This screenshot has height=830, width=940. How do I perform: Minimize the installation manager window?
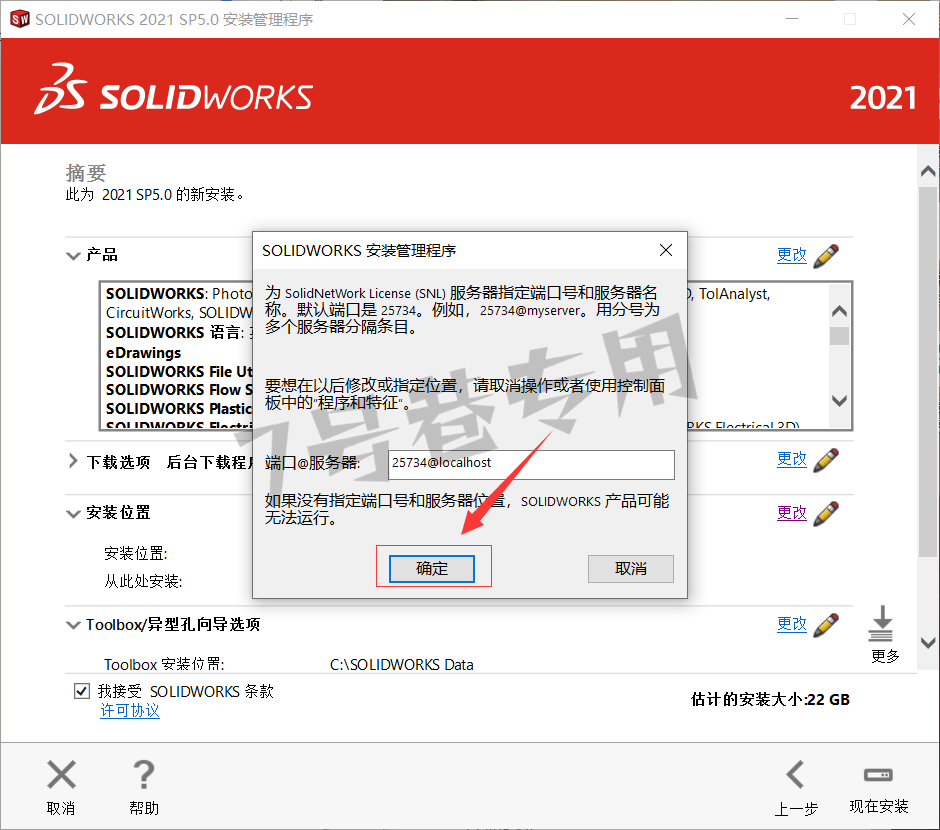pyautogui.click(x=792, y=19)
